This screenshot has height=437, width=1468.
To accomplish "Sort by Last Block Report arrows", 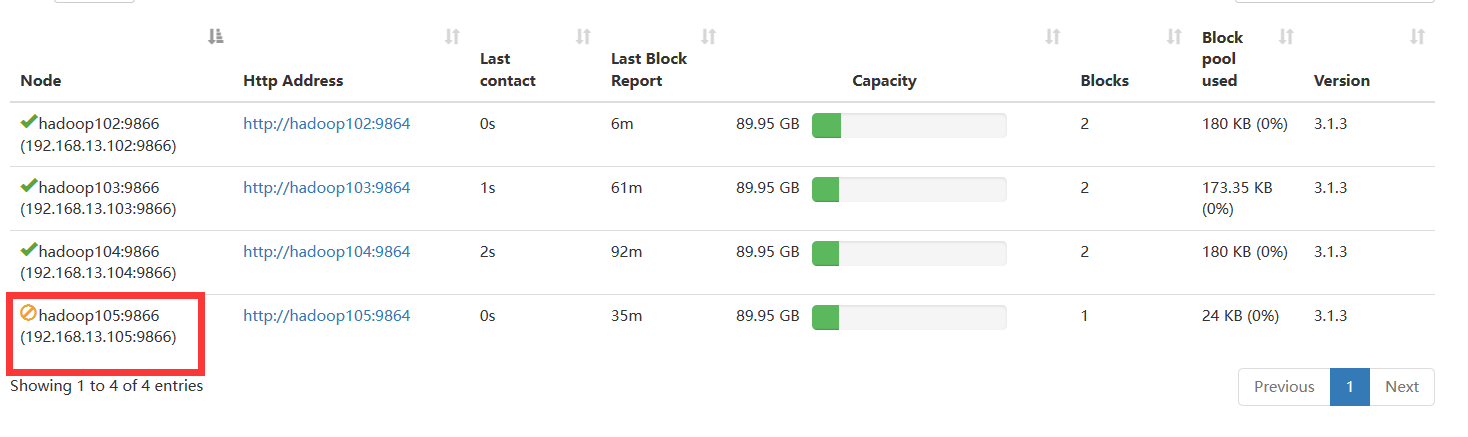I will [x=708, y=37].
